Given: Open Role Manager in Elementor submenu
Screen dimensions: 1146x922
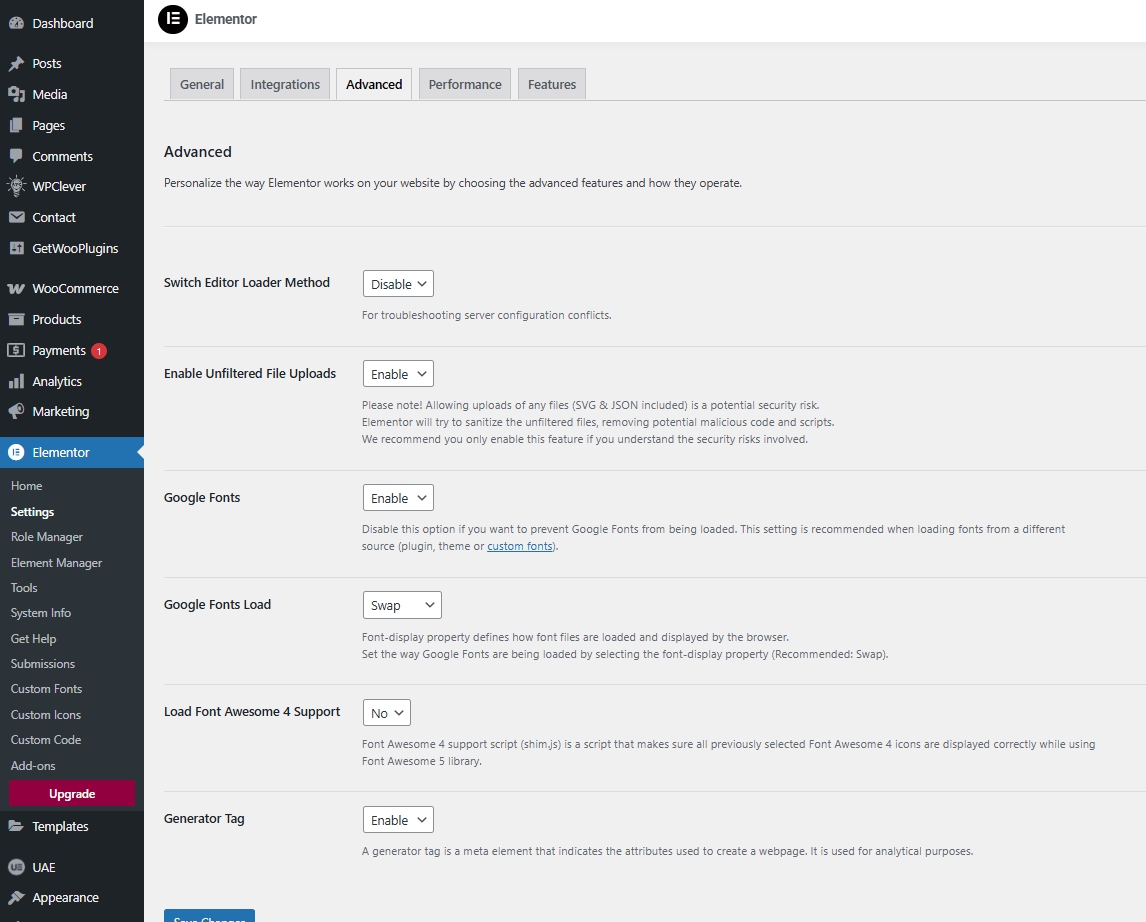Looking at the screenshot, I should (47, 537).
